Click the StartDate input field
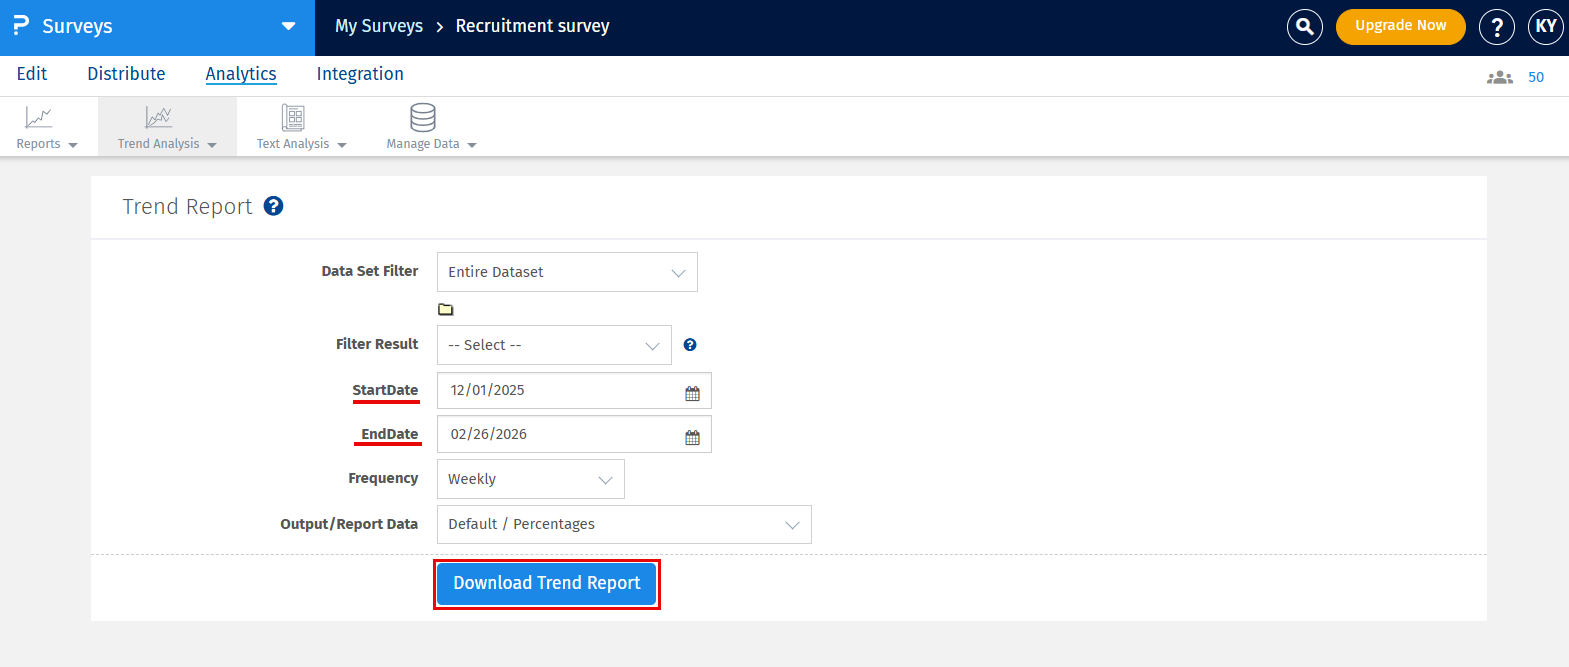 (574, 390)
